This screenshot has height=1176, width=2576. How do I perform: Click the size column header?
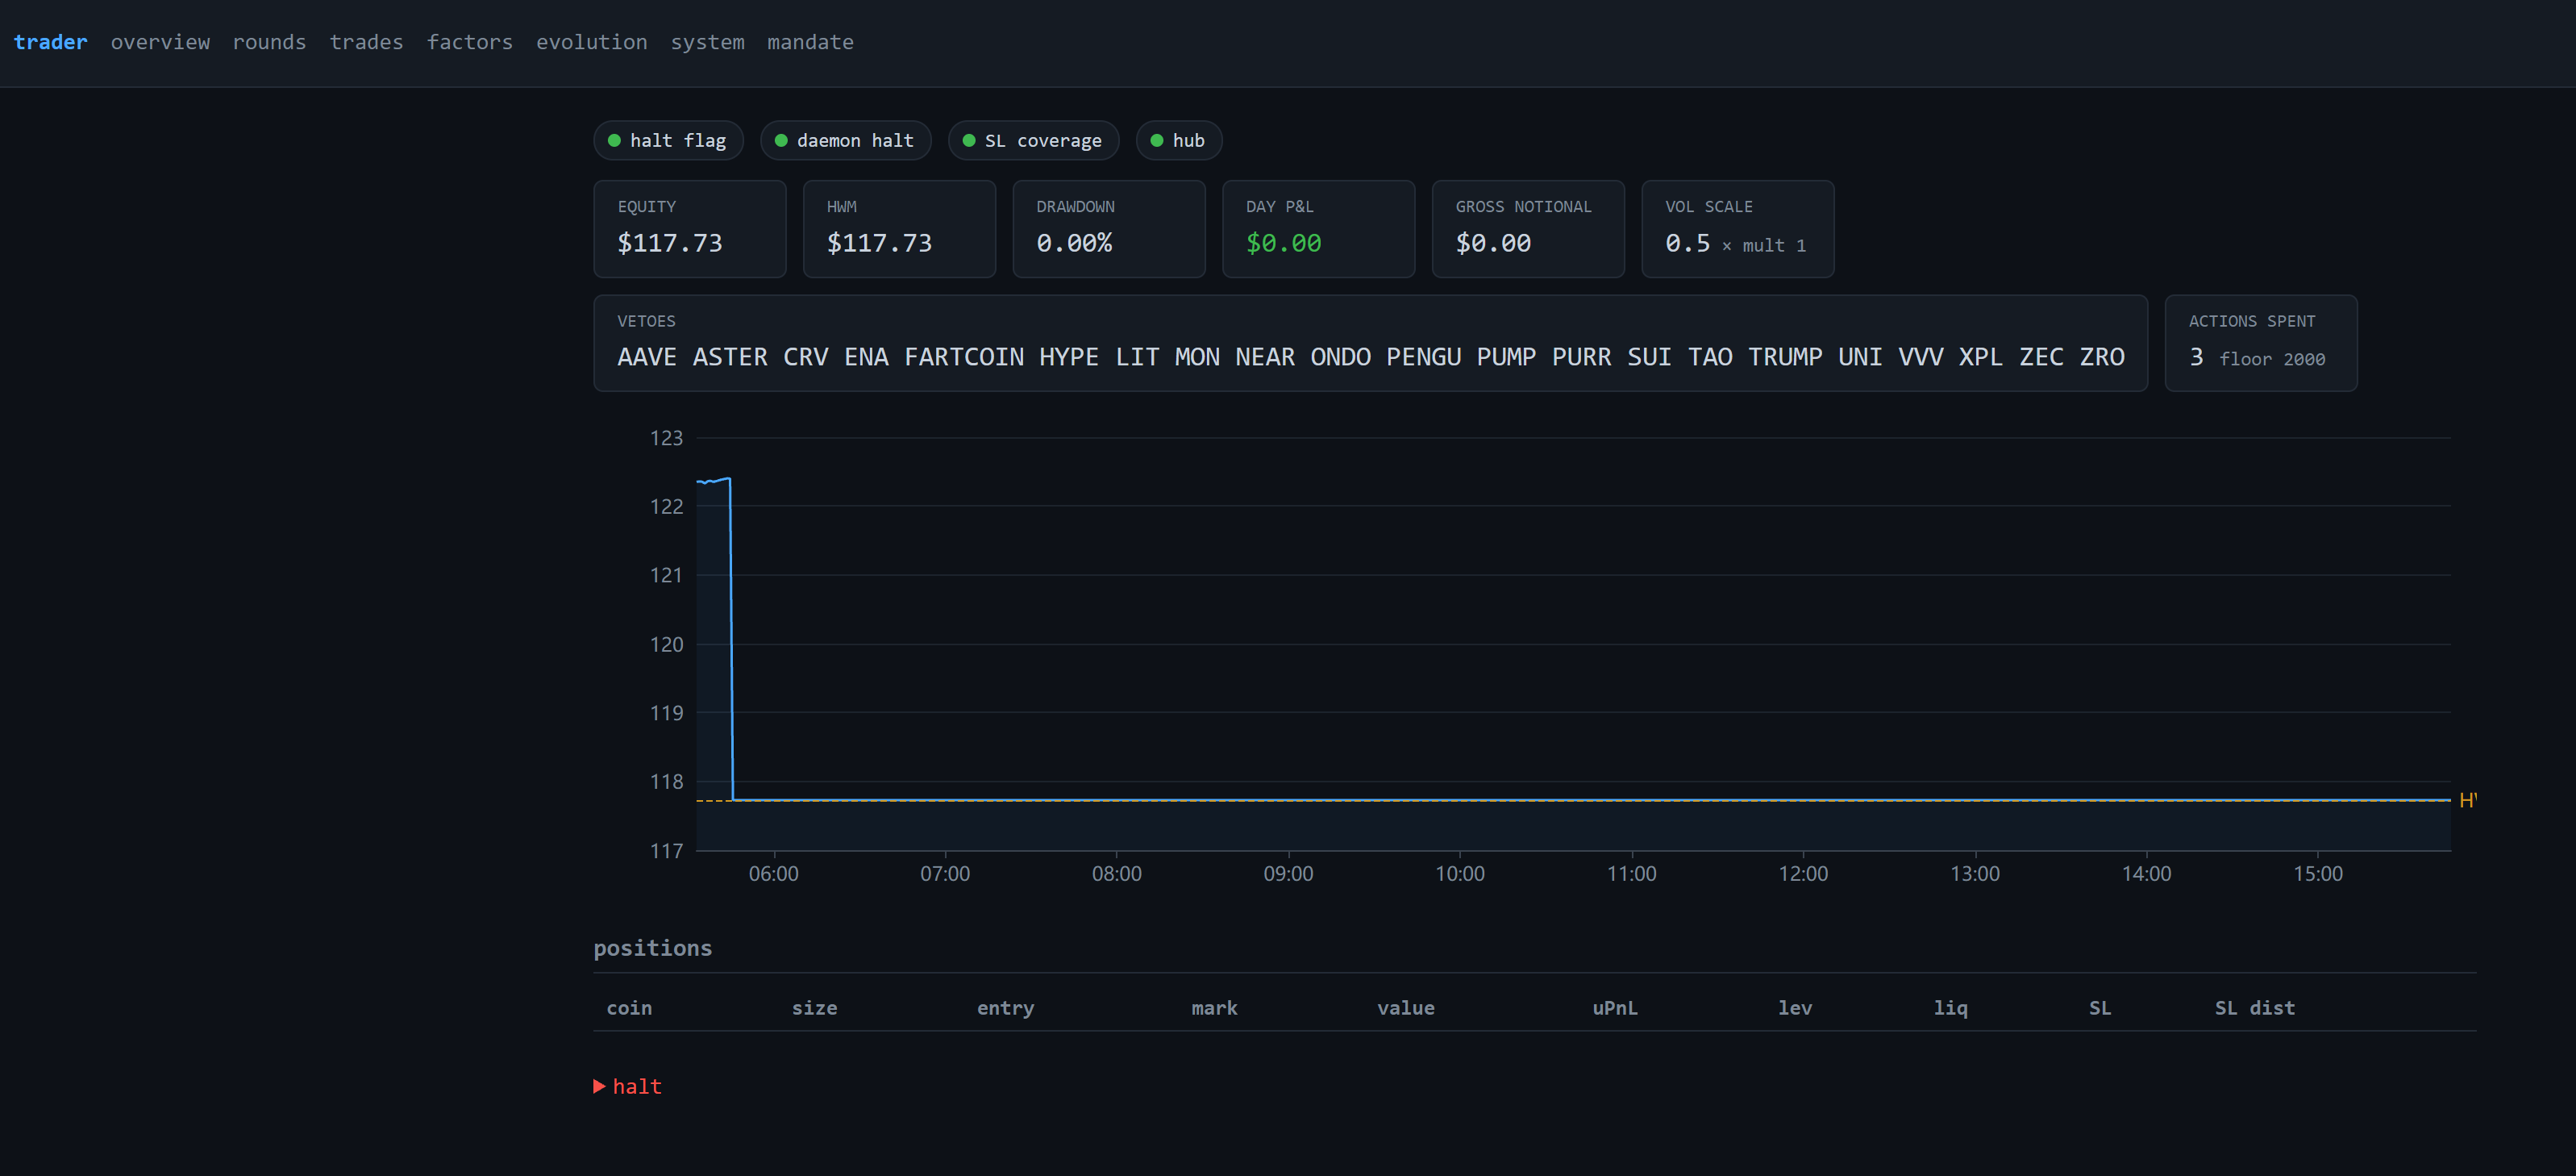pos(814,1007)
